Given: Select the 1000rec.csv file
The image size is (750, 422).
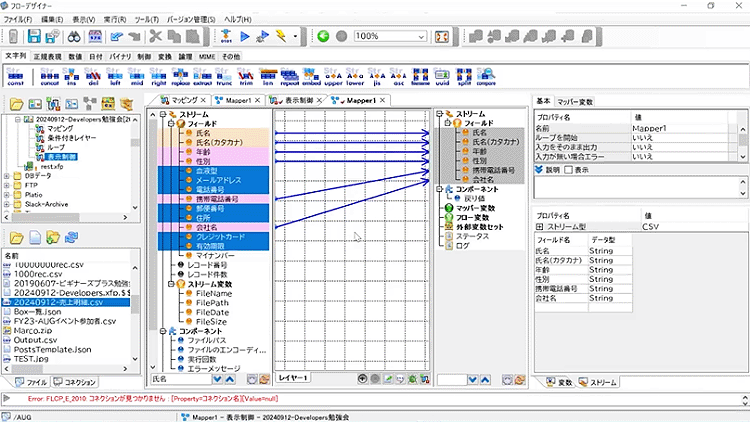Looking at the screenshot, I should (x=38, y=274).
